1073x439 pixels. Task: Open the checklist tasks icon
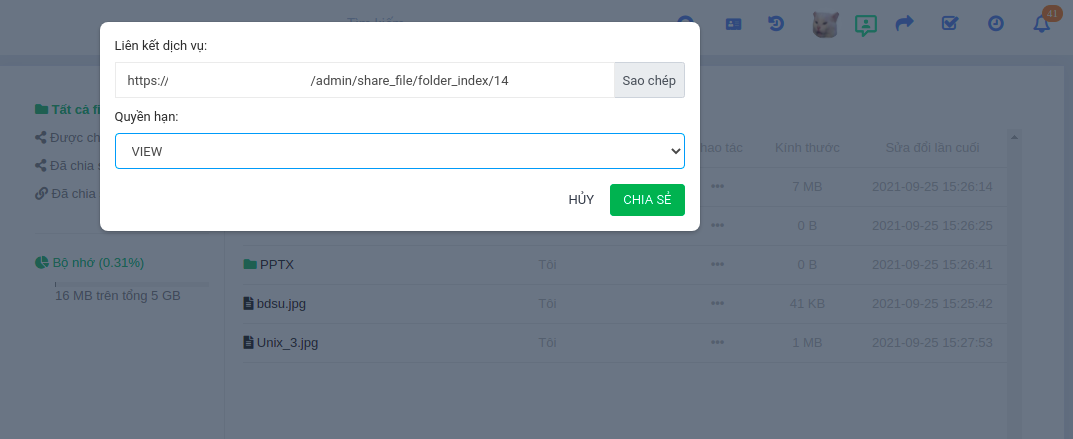click(950, 23)
